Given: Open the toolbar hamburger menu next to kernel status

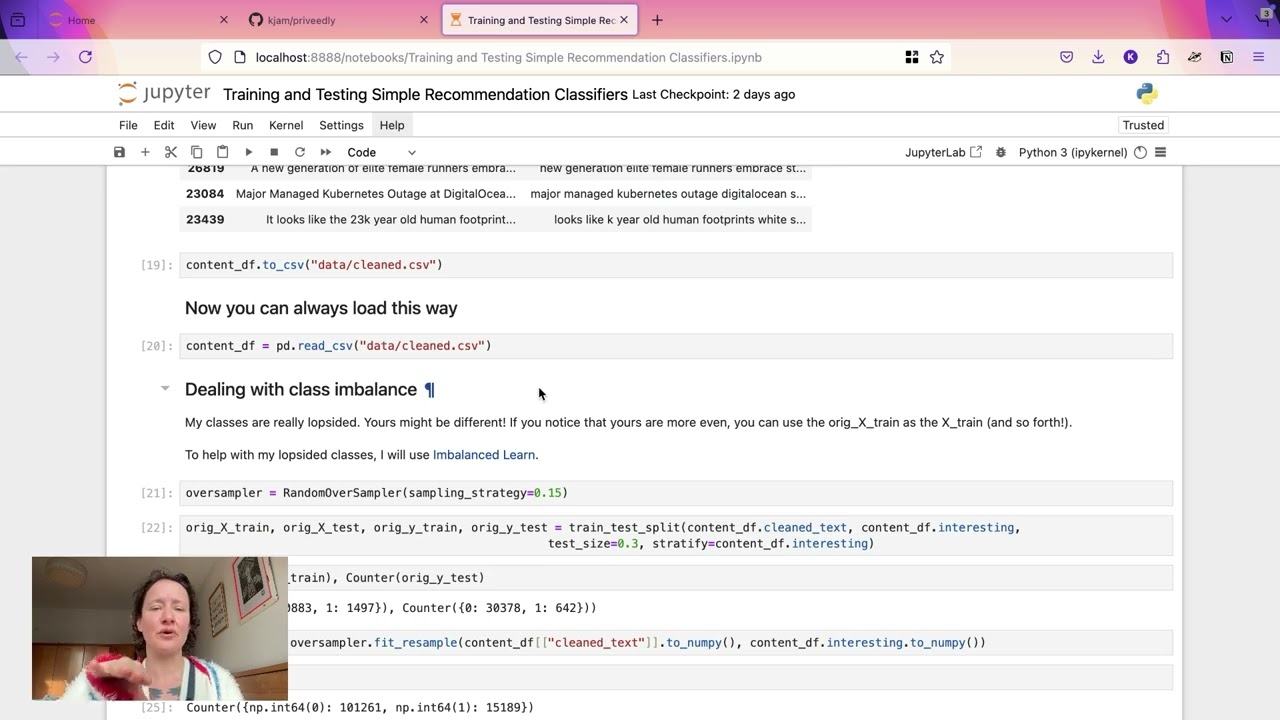Looking at the screenshot, I should pyautogui.click(x=1161, y=152).
